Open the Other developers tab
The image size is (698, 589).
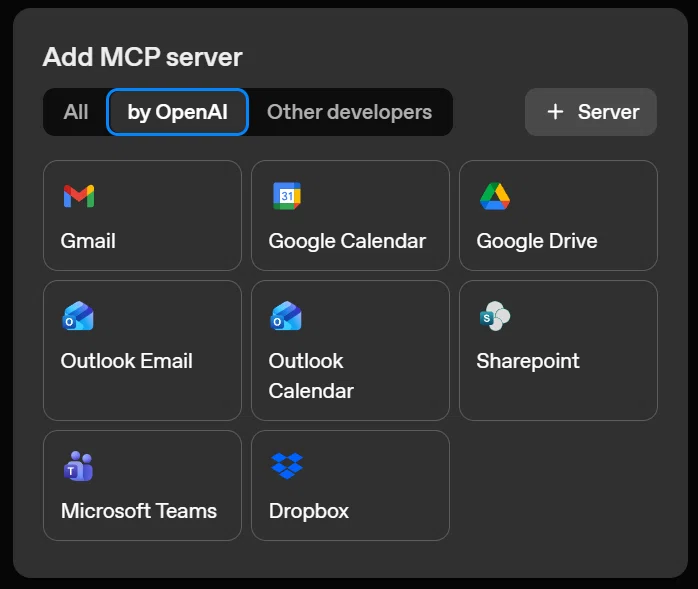[349, 112]
